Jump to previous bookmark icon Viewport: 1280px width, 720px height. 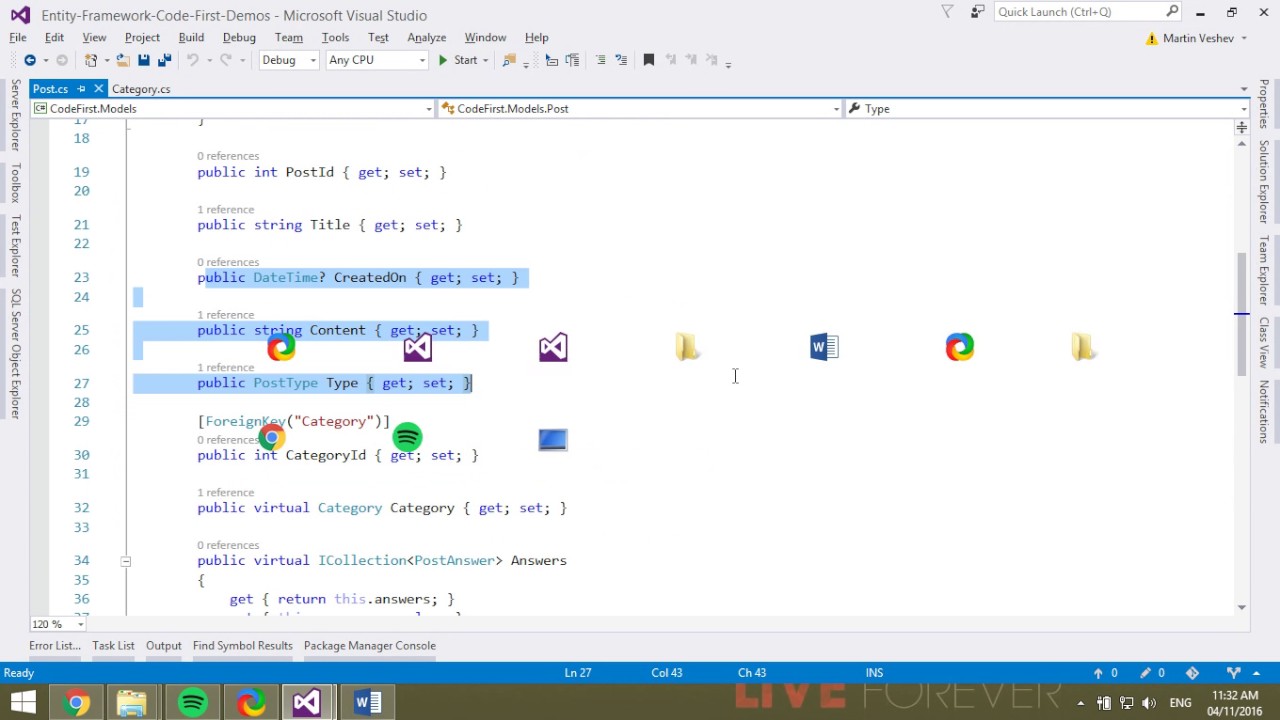click(x=670, y=60)
